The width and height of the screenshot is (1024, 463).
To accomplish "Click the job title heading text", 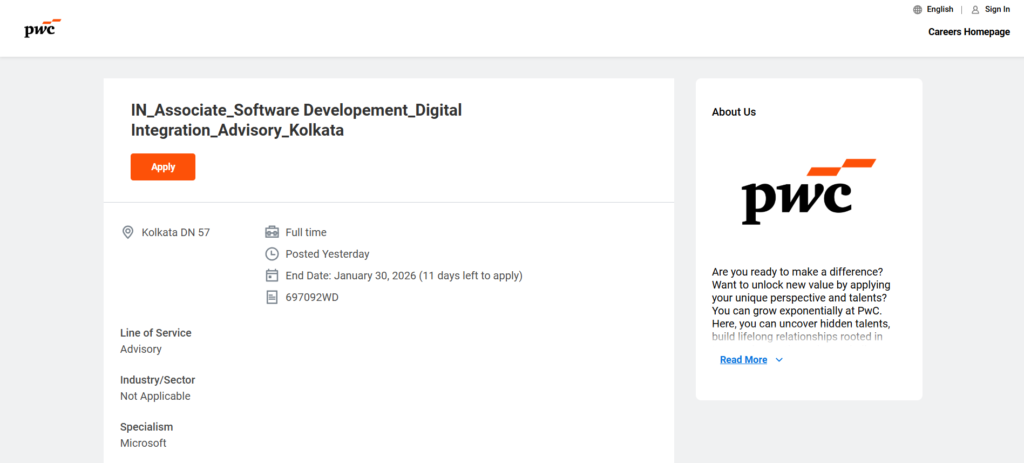I will [296, 119].
